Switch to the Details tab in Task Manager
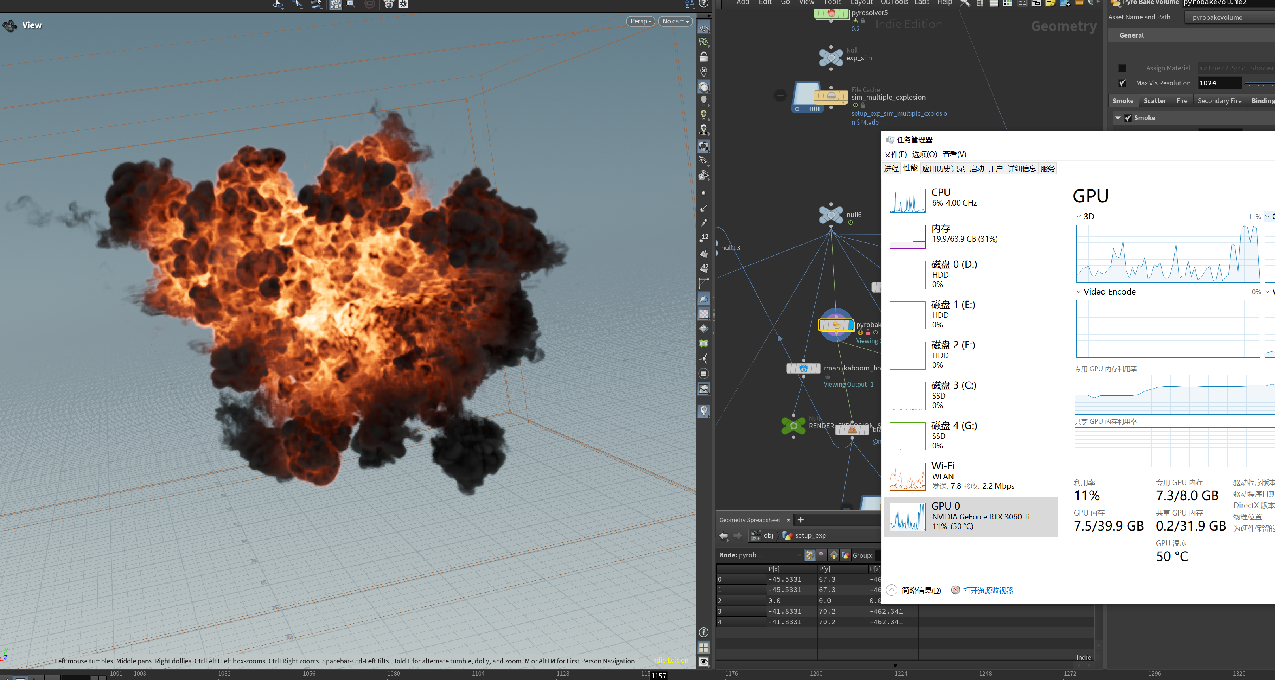 (x=1022, y=169)
